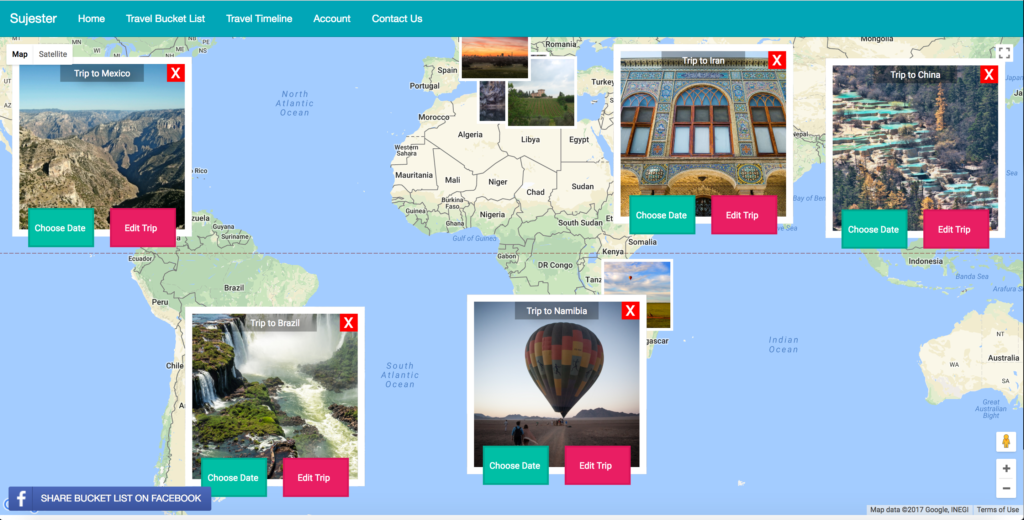Open the Home page
The height and width of the screenshot is (520, 1024).
pyautogui.click(x=91, y=18)
